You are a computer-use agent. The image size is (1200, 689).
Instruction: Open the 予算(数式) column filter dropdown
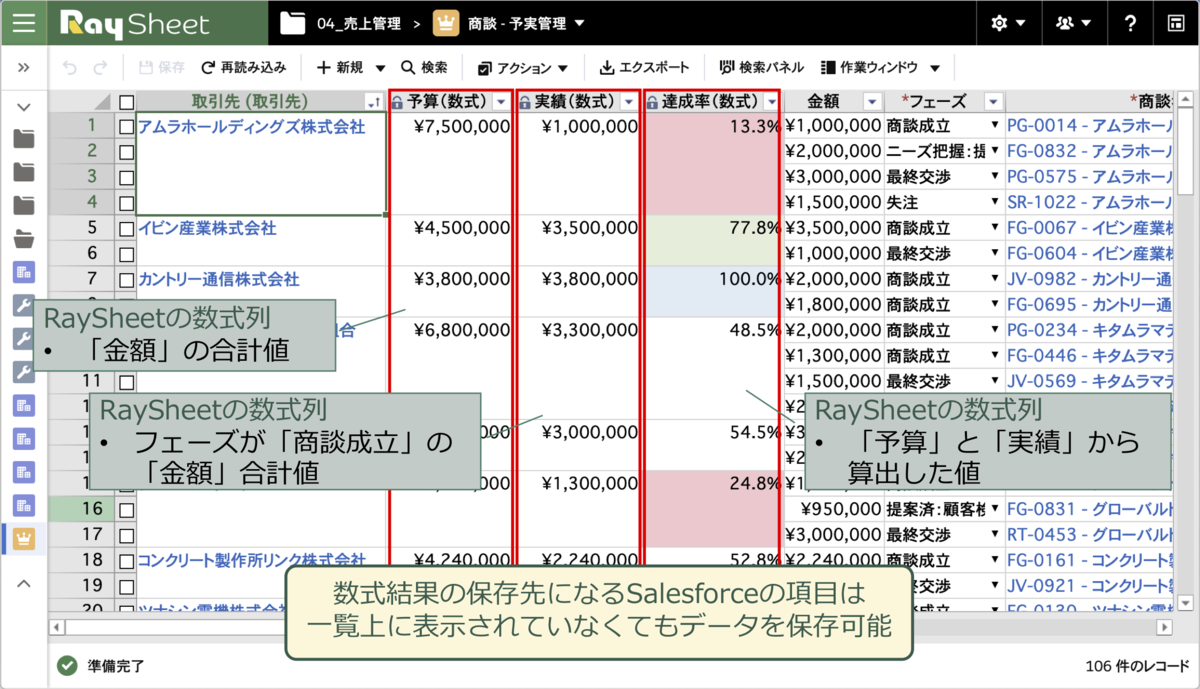(x=501, y=102)
